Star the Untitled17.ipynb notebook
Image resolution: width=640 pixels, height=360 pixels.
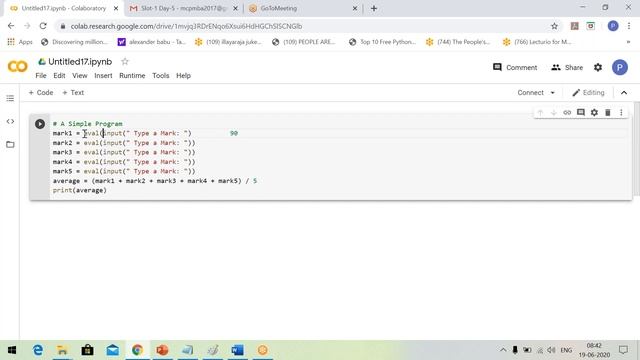click(x=125, y=62)
